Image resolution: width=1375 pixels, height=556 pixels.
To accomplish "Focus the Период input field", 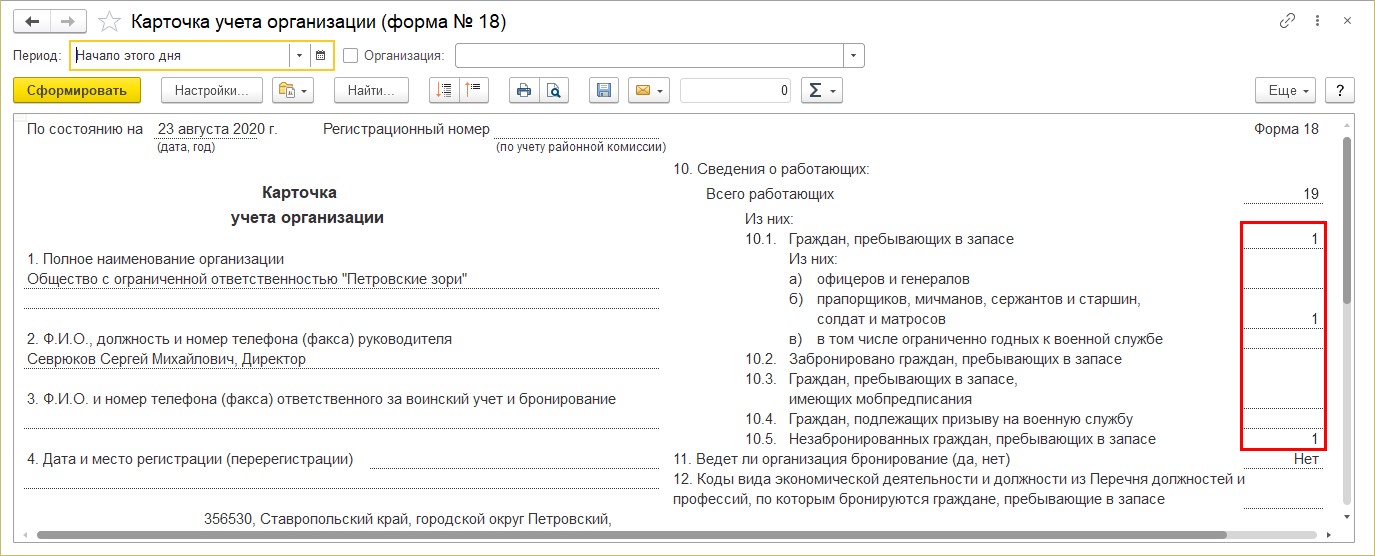I will pyautogui.click(x=180, y=56).
